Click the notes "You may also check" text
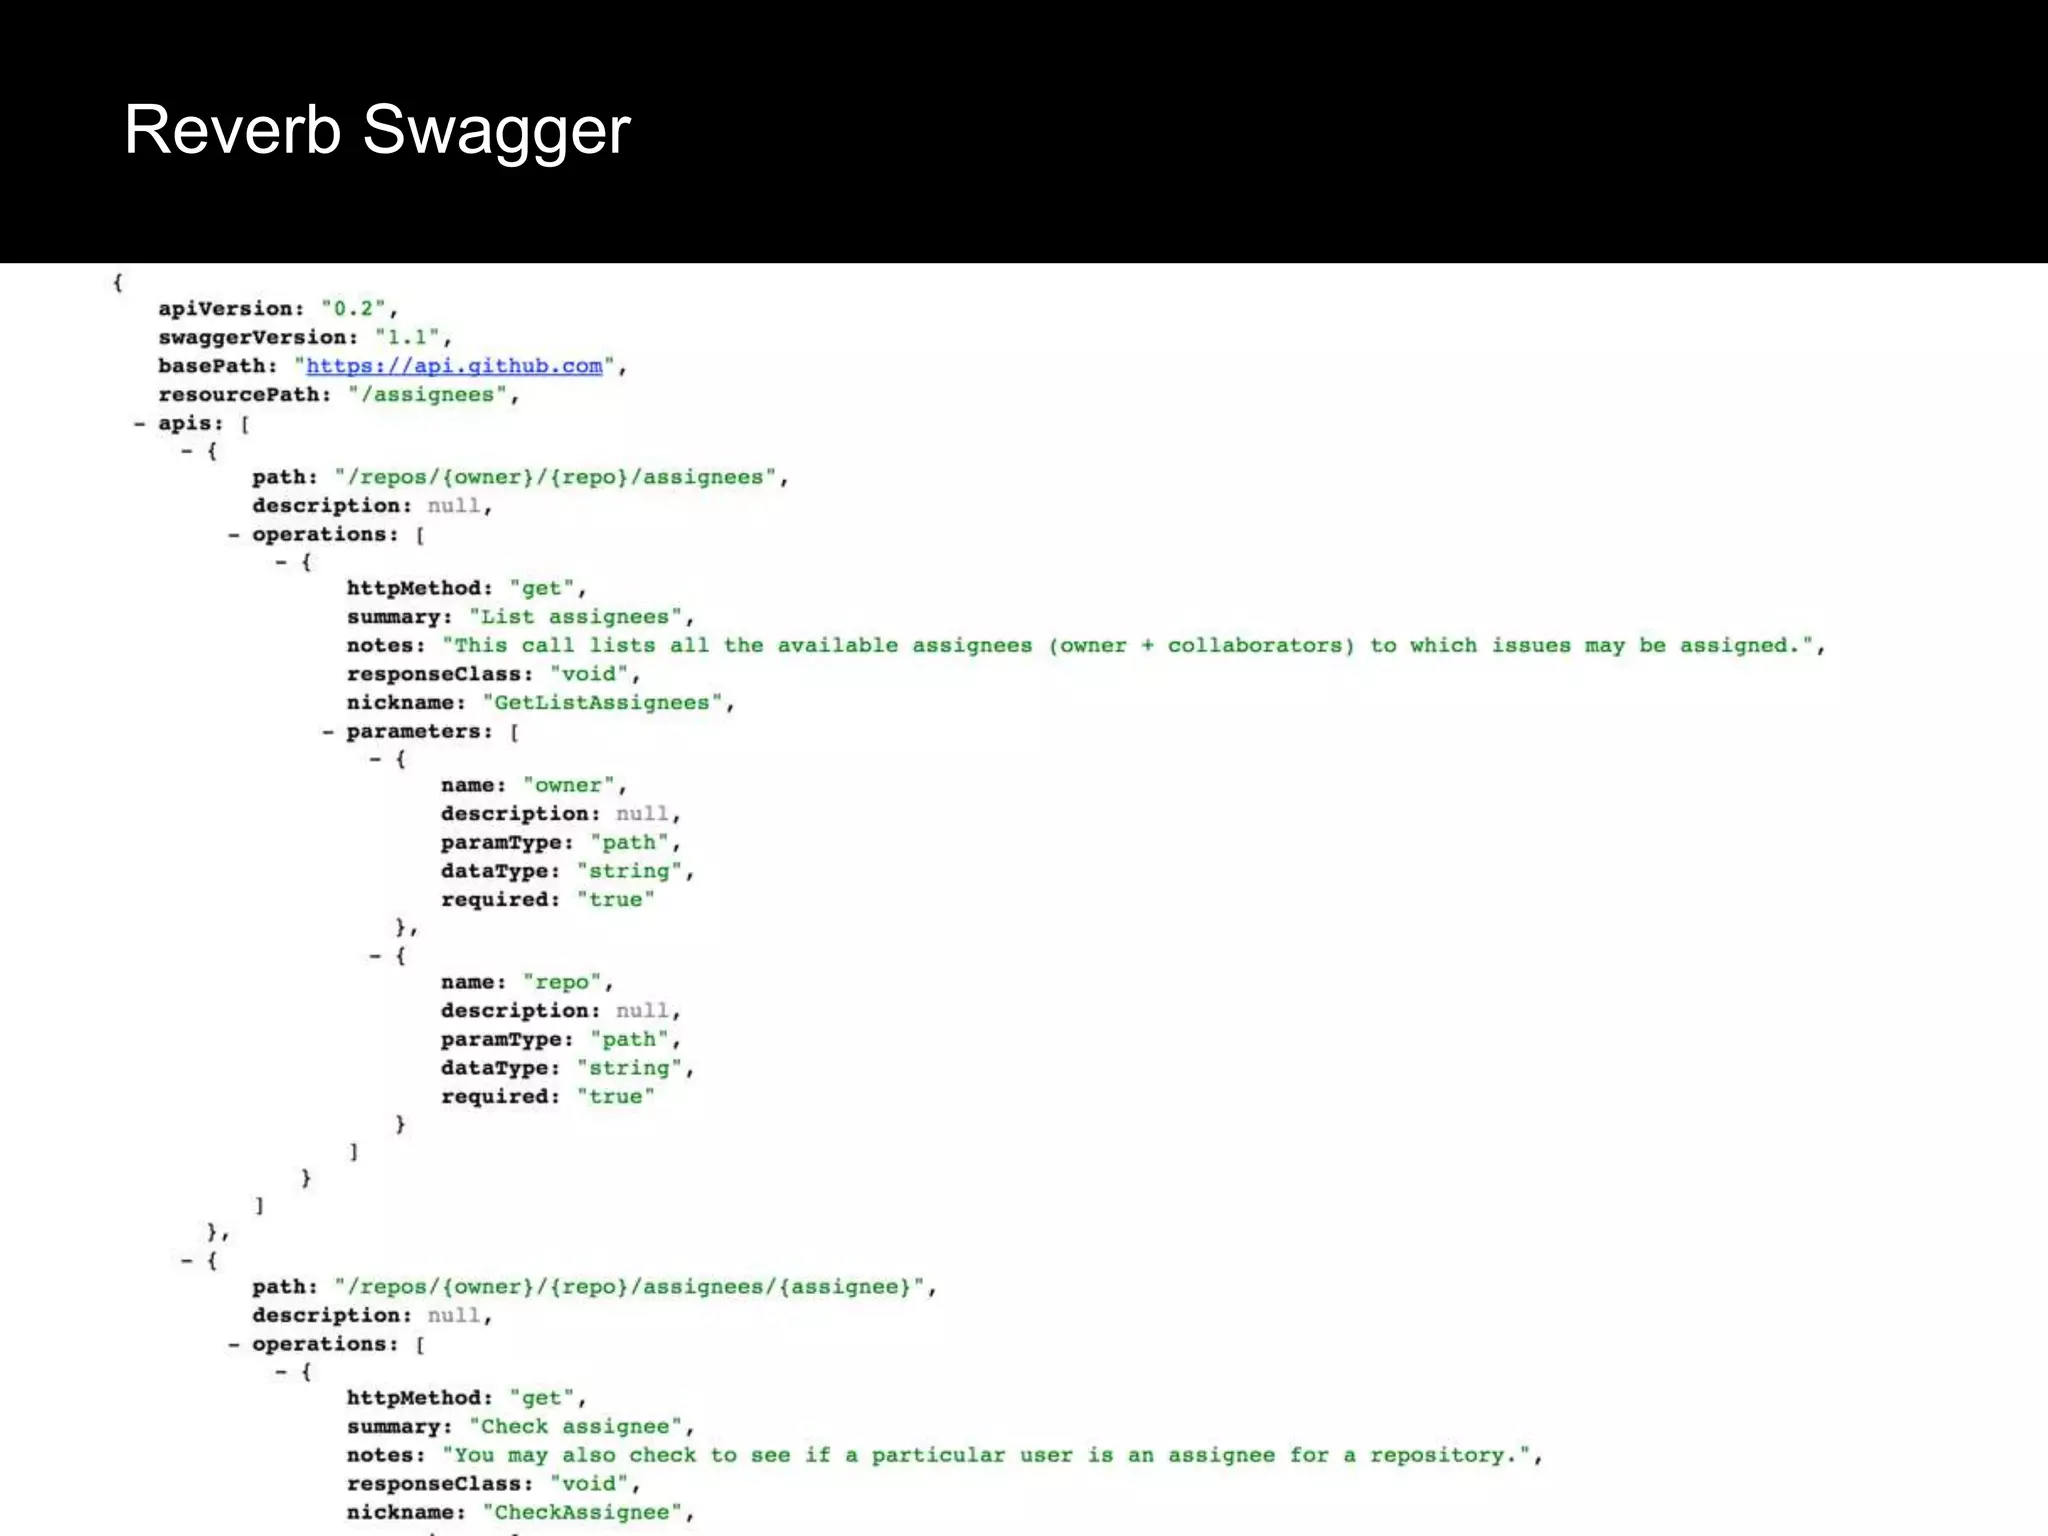This screenshot has width=2048, height=1536. [986, 1456]
